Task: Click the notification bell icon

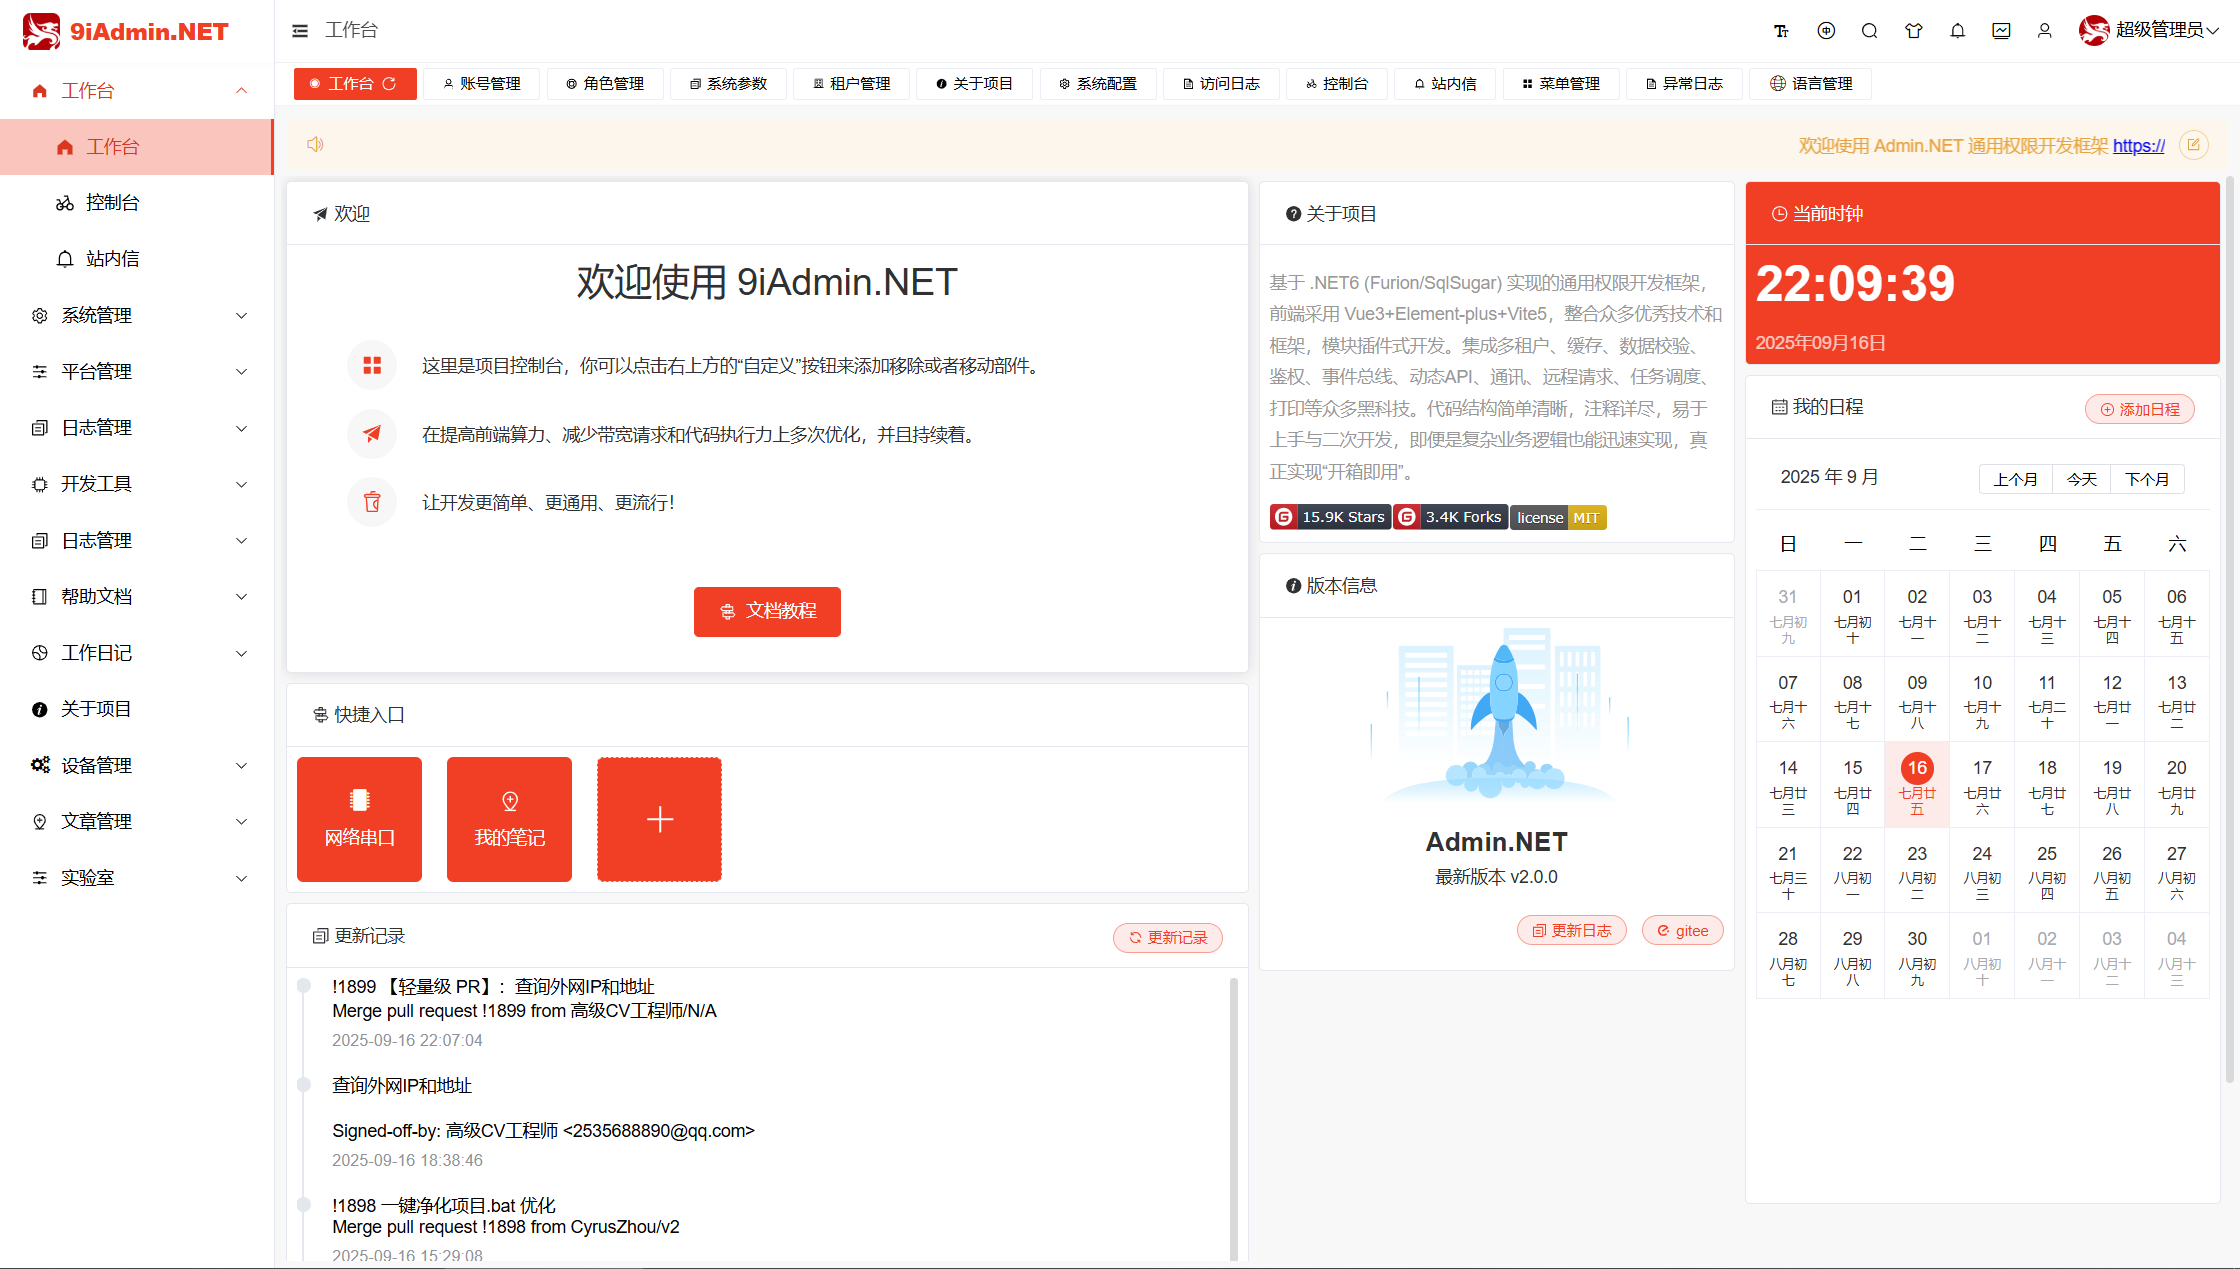Action: point(1958,30)
